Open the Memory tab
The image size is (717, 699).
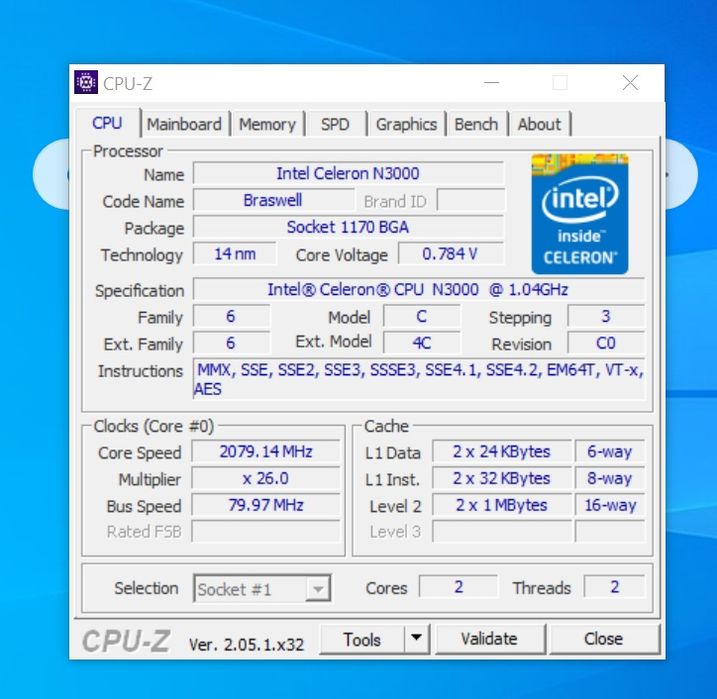[x=268, y=124]
